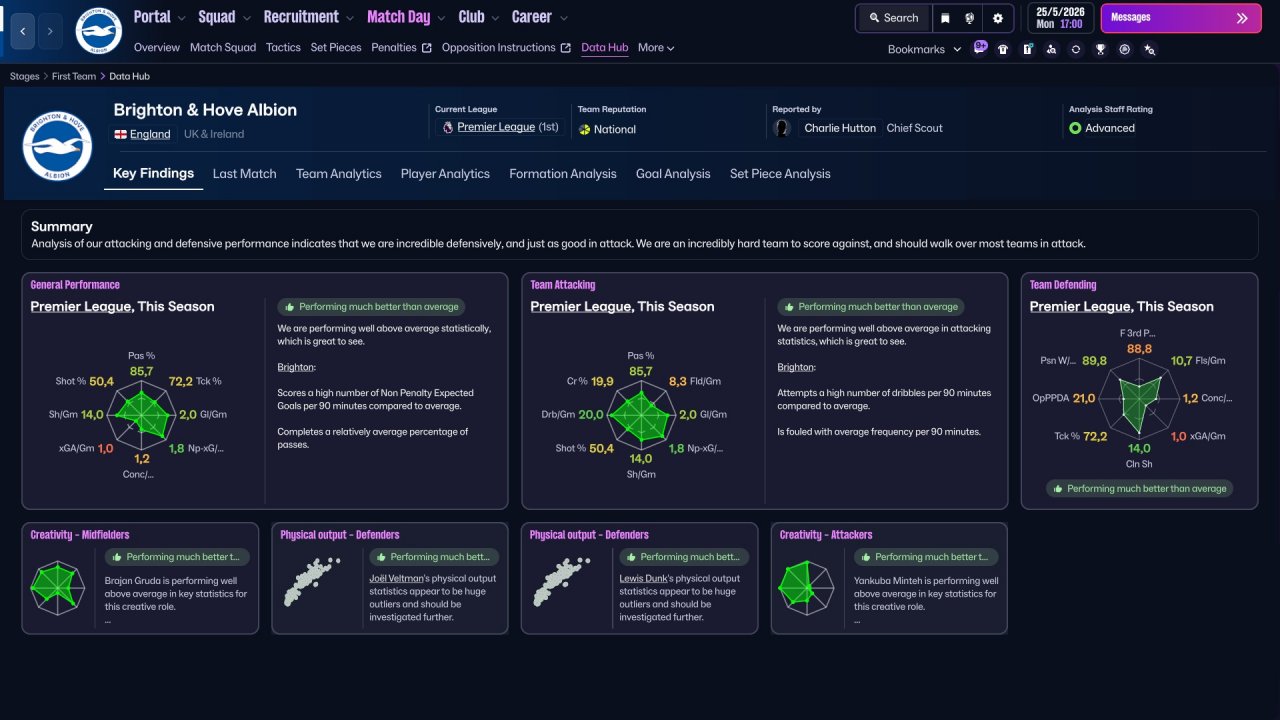Select the Goal Analysis tab
Viewport: 1280px width, 720px height.
[673, 174]
